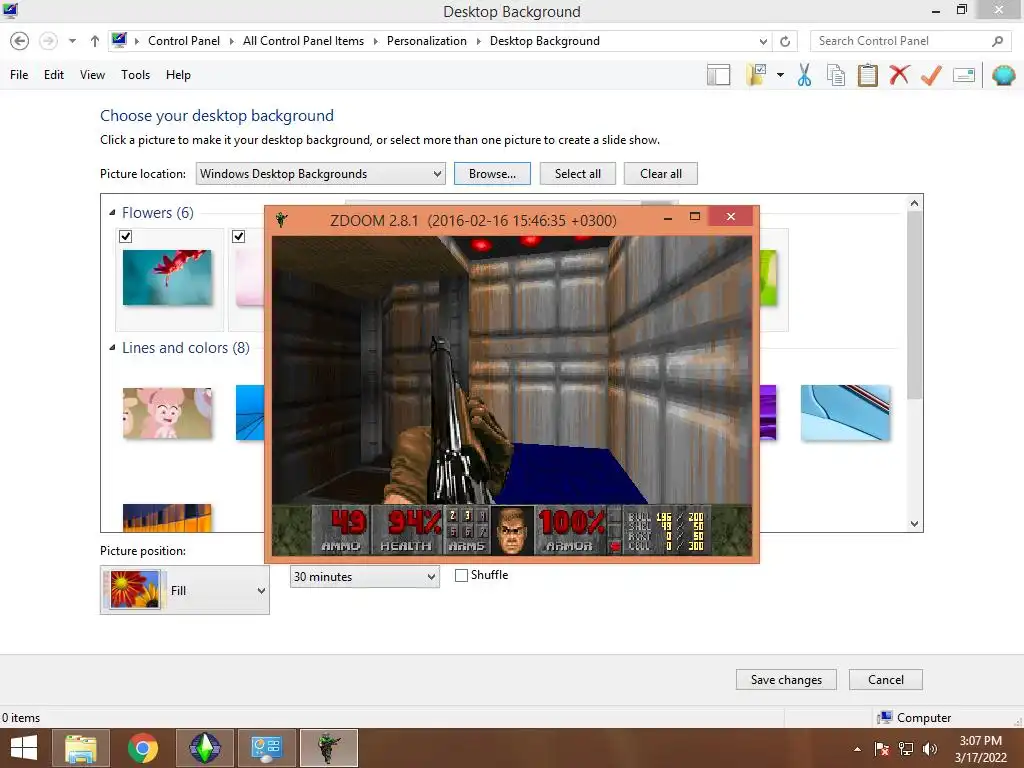The width and height of the screenshot is (1024, 768).
Task: Click the Back navigation arrow
Action: point(20,41)
